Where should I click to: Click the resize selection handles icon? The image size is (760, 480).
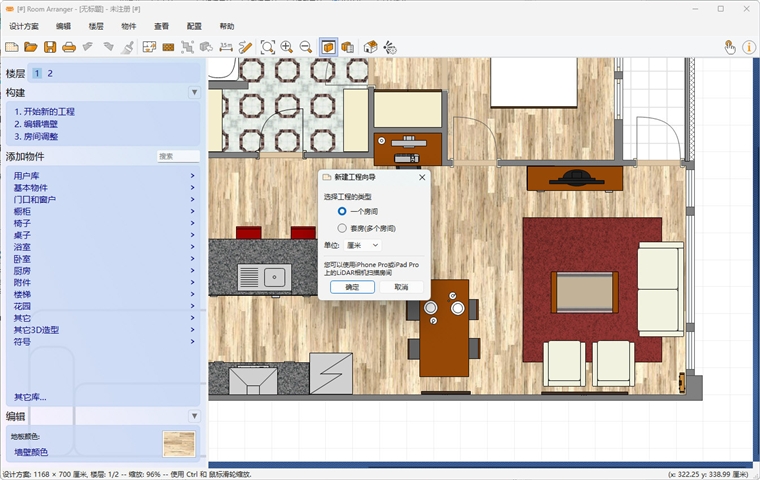[187, 47]
